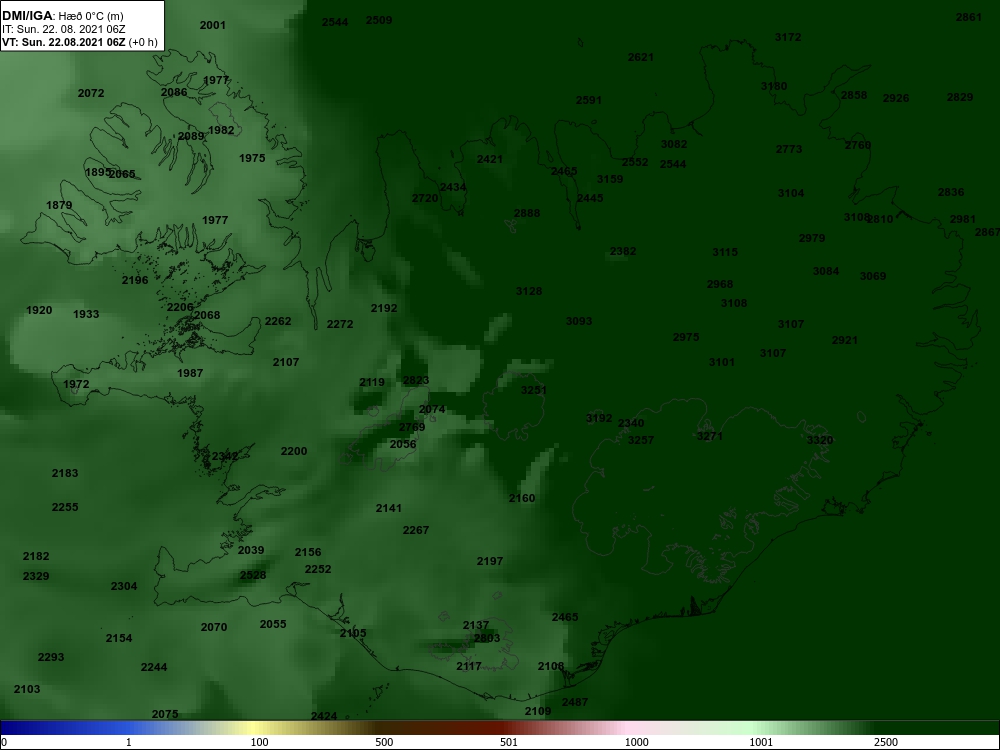Click the value 2979 on the map
Image resolution: width=1000 pixels, height=750 pixels.
(812, 239)
